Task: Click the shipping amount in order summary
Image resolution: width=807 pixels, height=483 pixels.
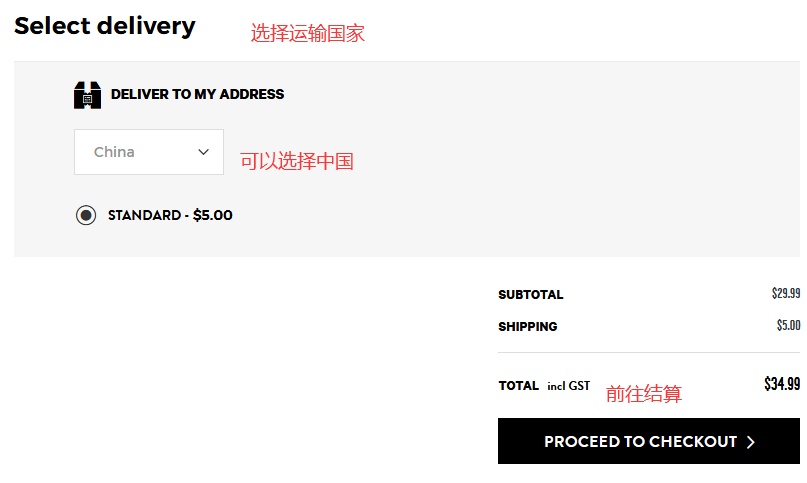Action: [788, 325]
